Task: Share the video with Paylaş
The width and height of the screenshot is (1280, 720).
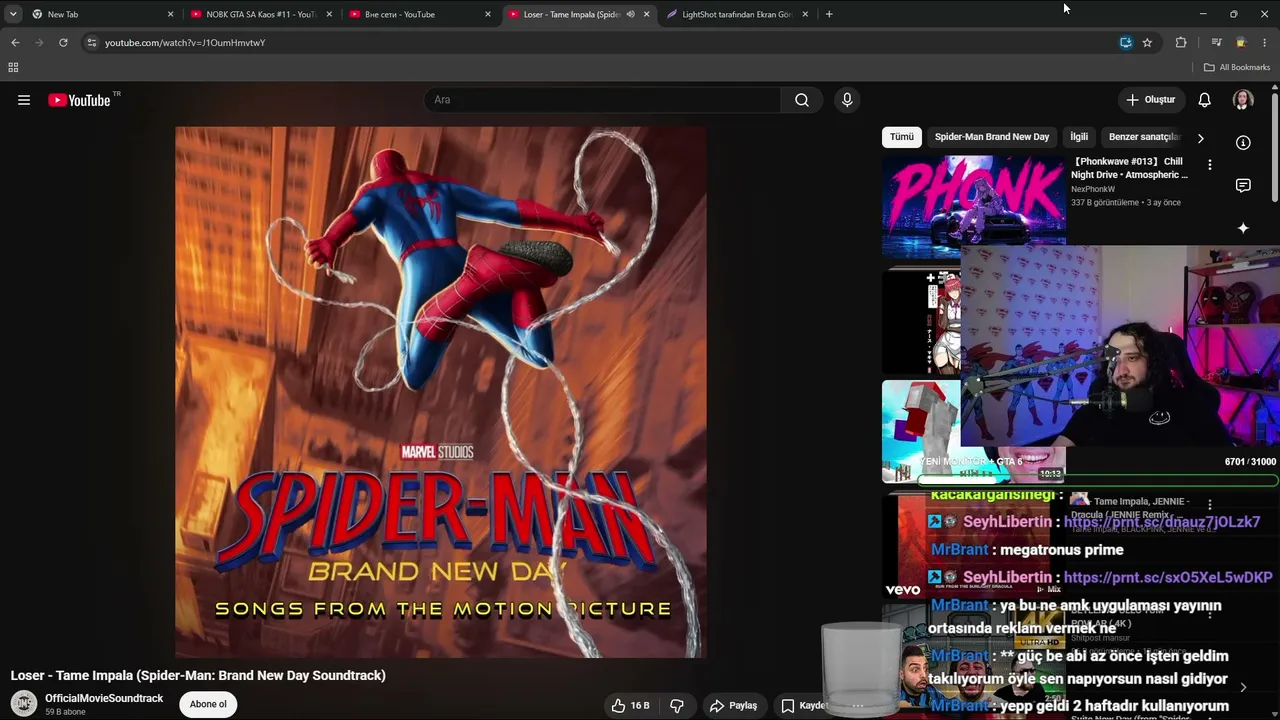Action: tap(733, 705)
